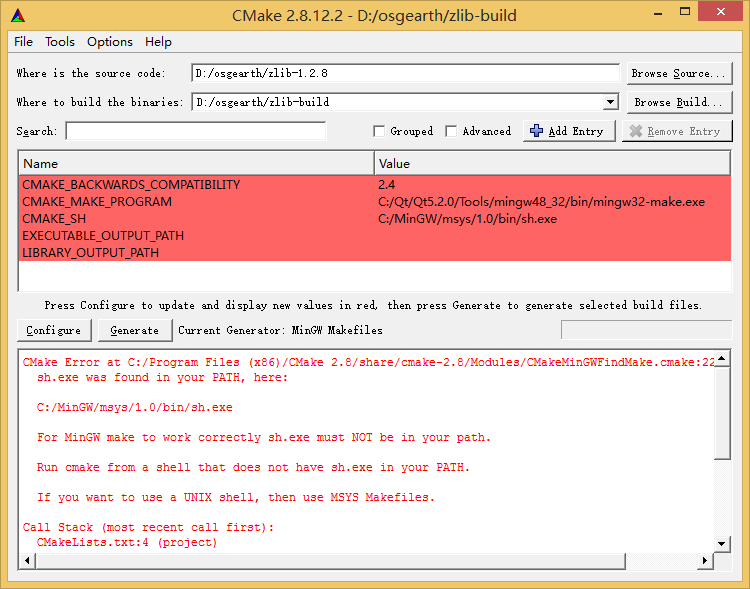750x589 pixels.
Task: Click the grey X Remove Entry icon
Action: [x=636, y=131]
